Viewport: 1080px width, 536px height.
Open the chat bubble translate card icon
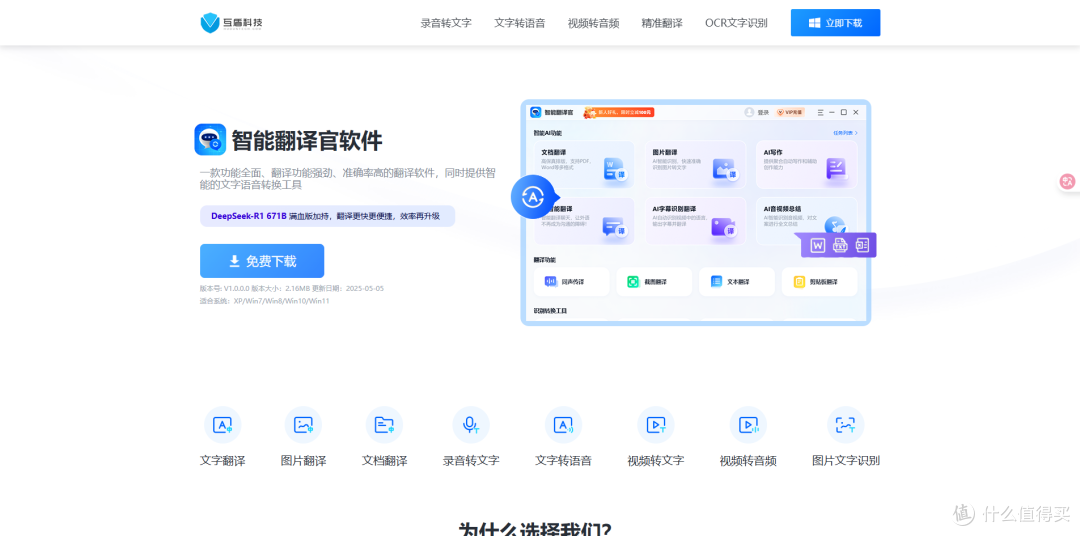point(614,227)
